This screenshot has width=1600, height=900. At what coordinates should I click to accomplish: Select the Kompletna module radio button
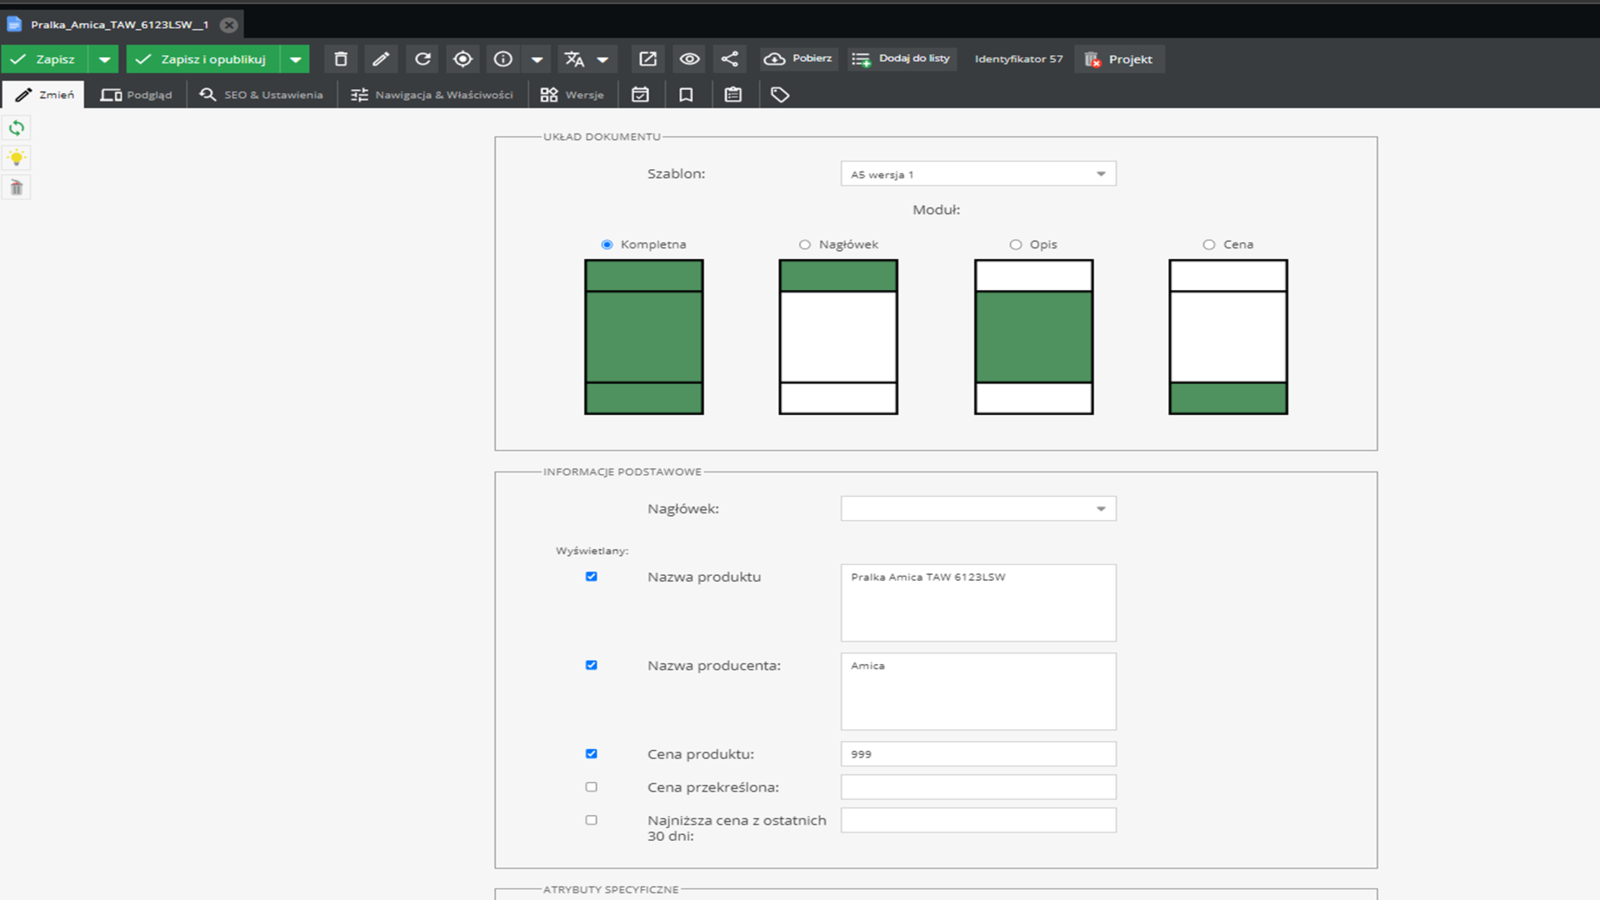[x=607, y=244]
